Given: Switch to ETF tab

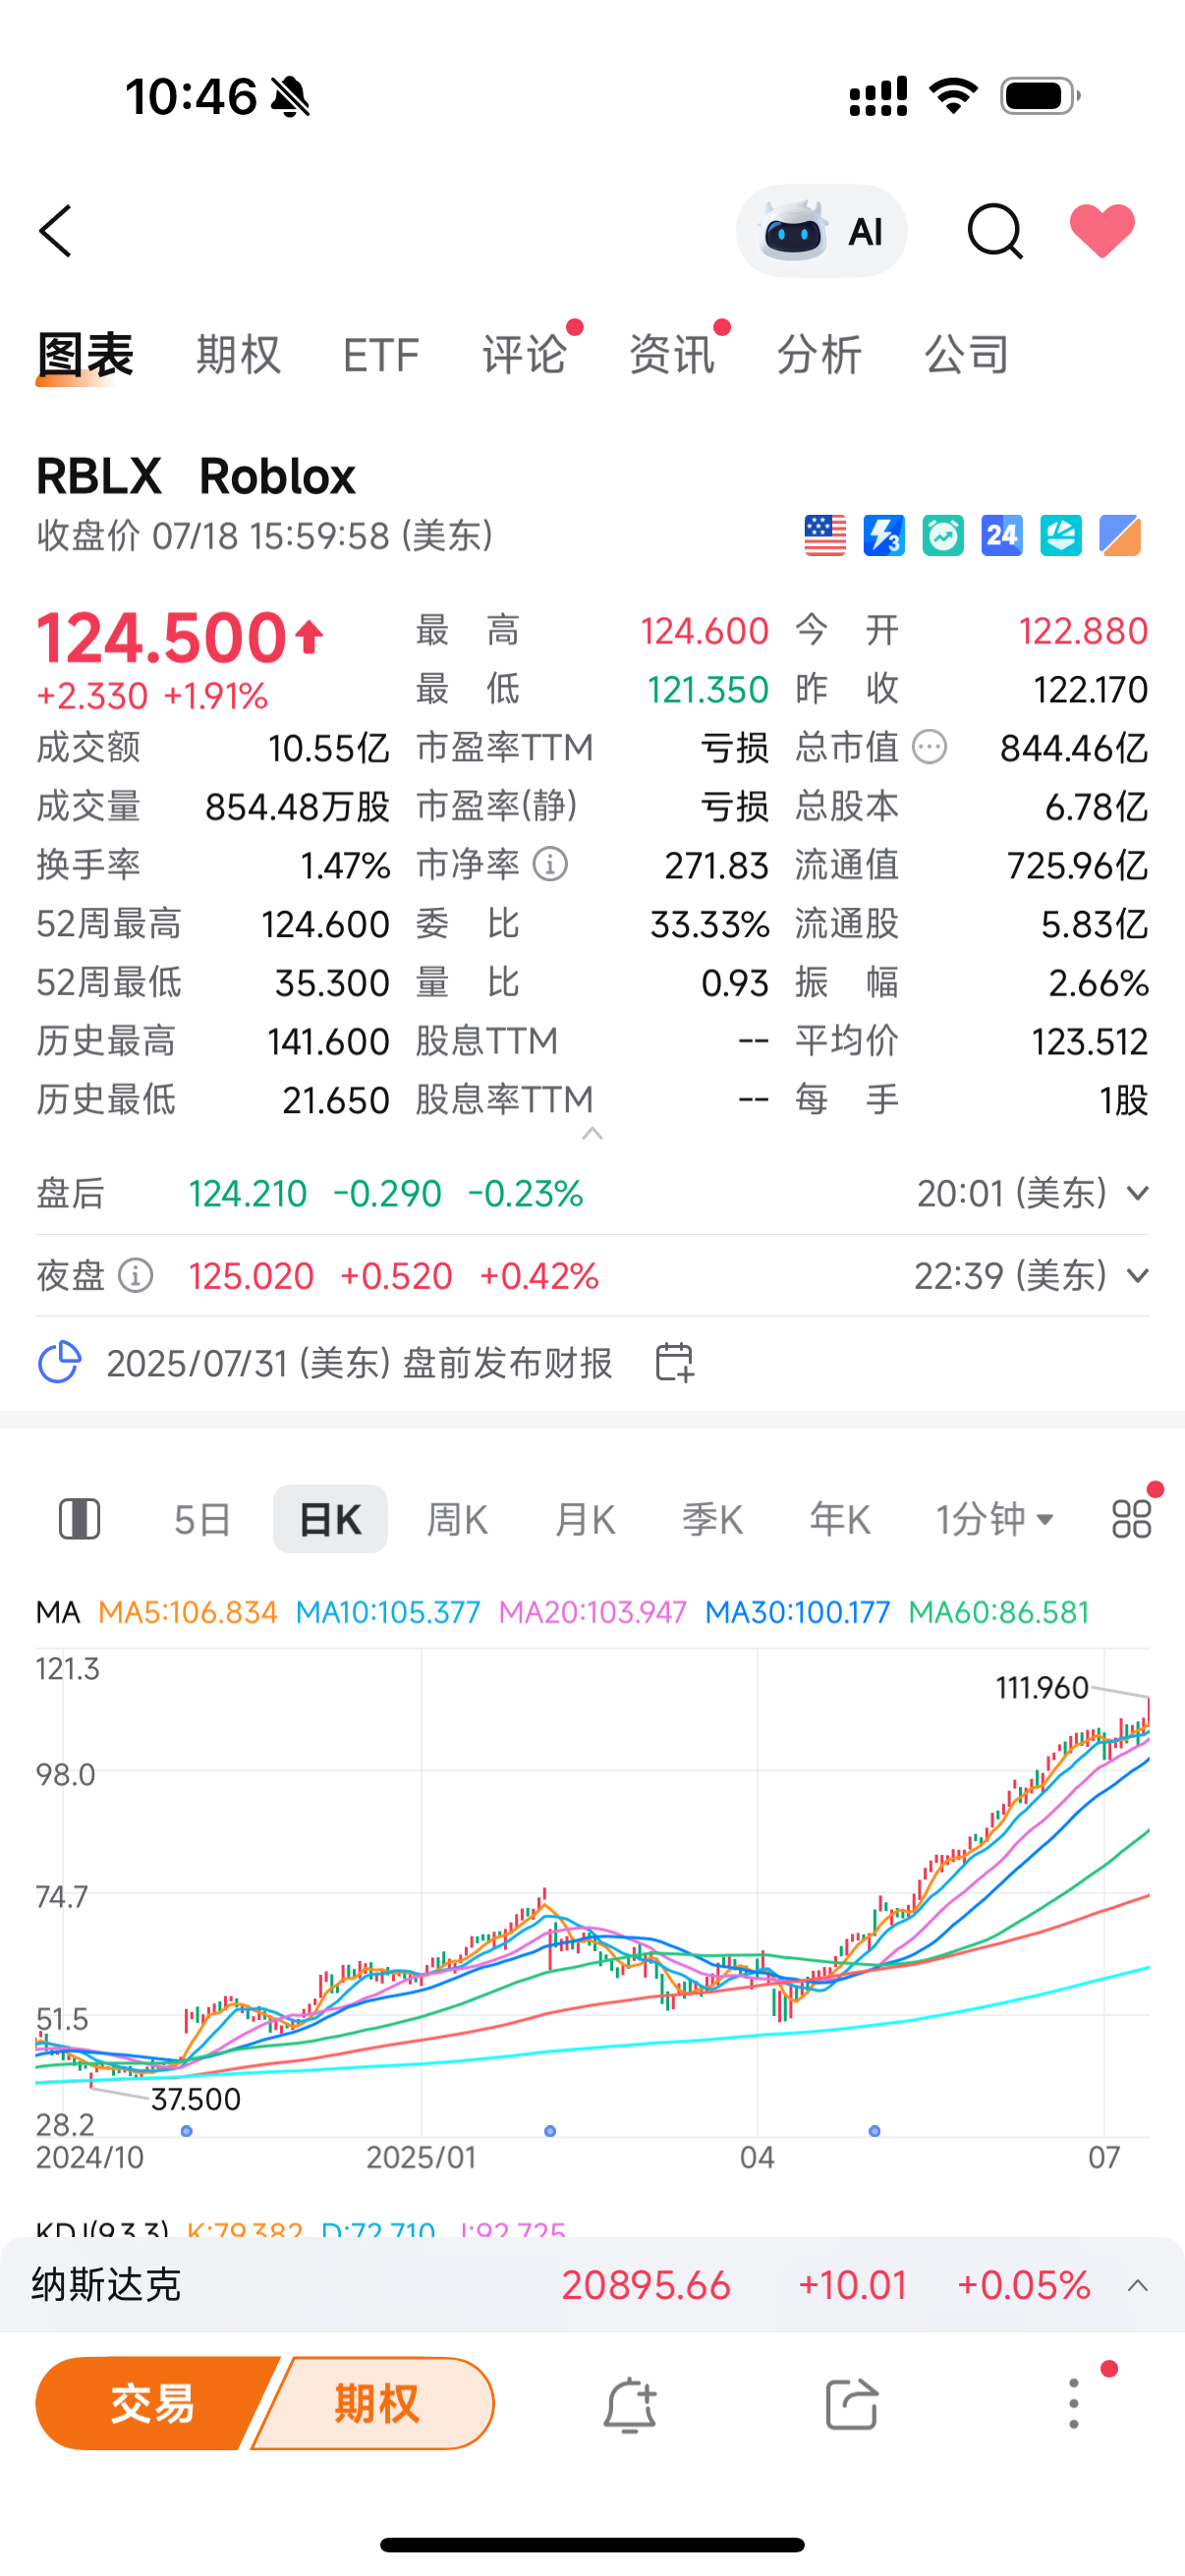Looking at the screenshot, I should point(381,356).
